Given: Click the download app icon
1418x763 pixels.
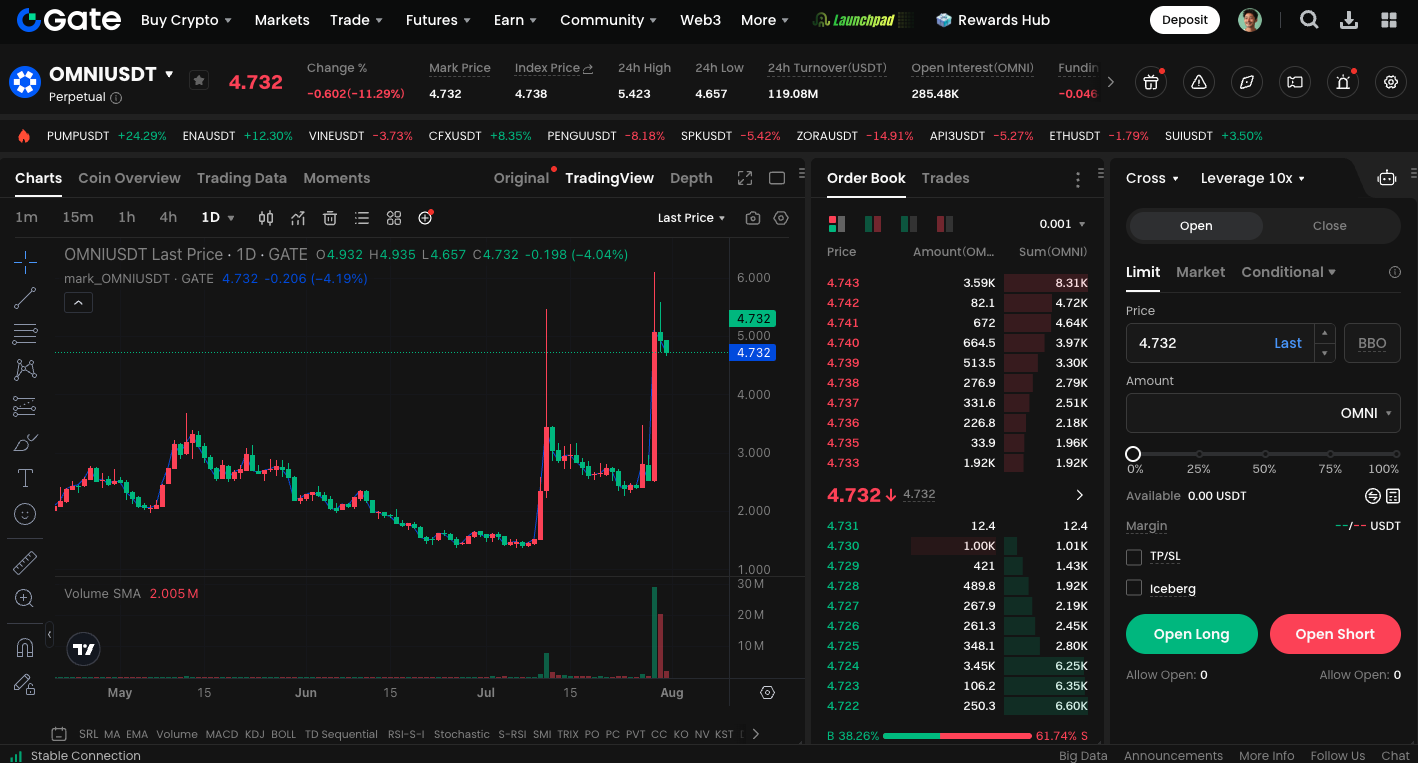Looking at the screenshot, I should [1349, 20].
